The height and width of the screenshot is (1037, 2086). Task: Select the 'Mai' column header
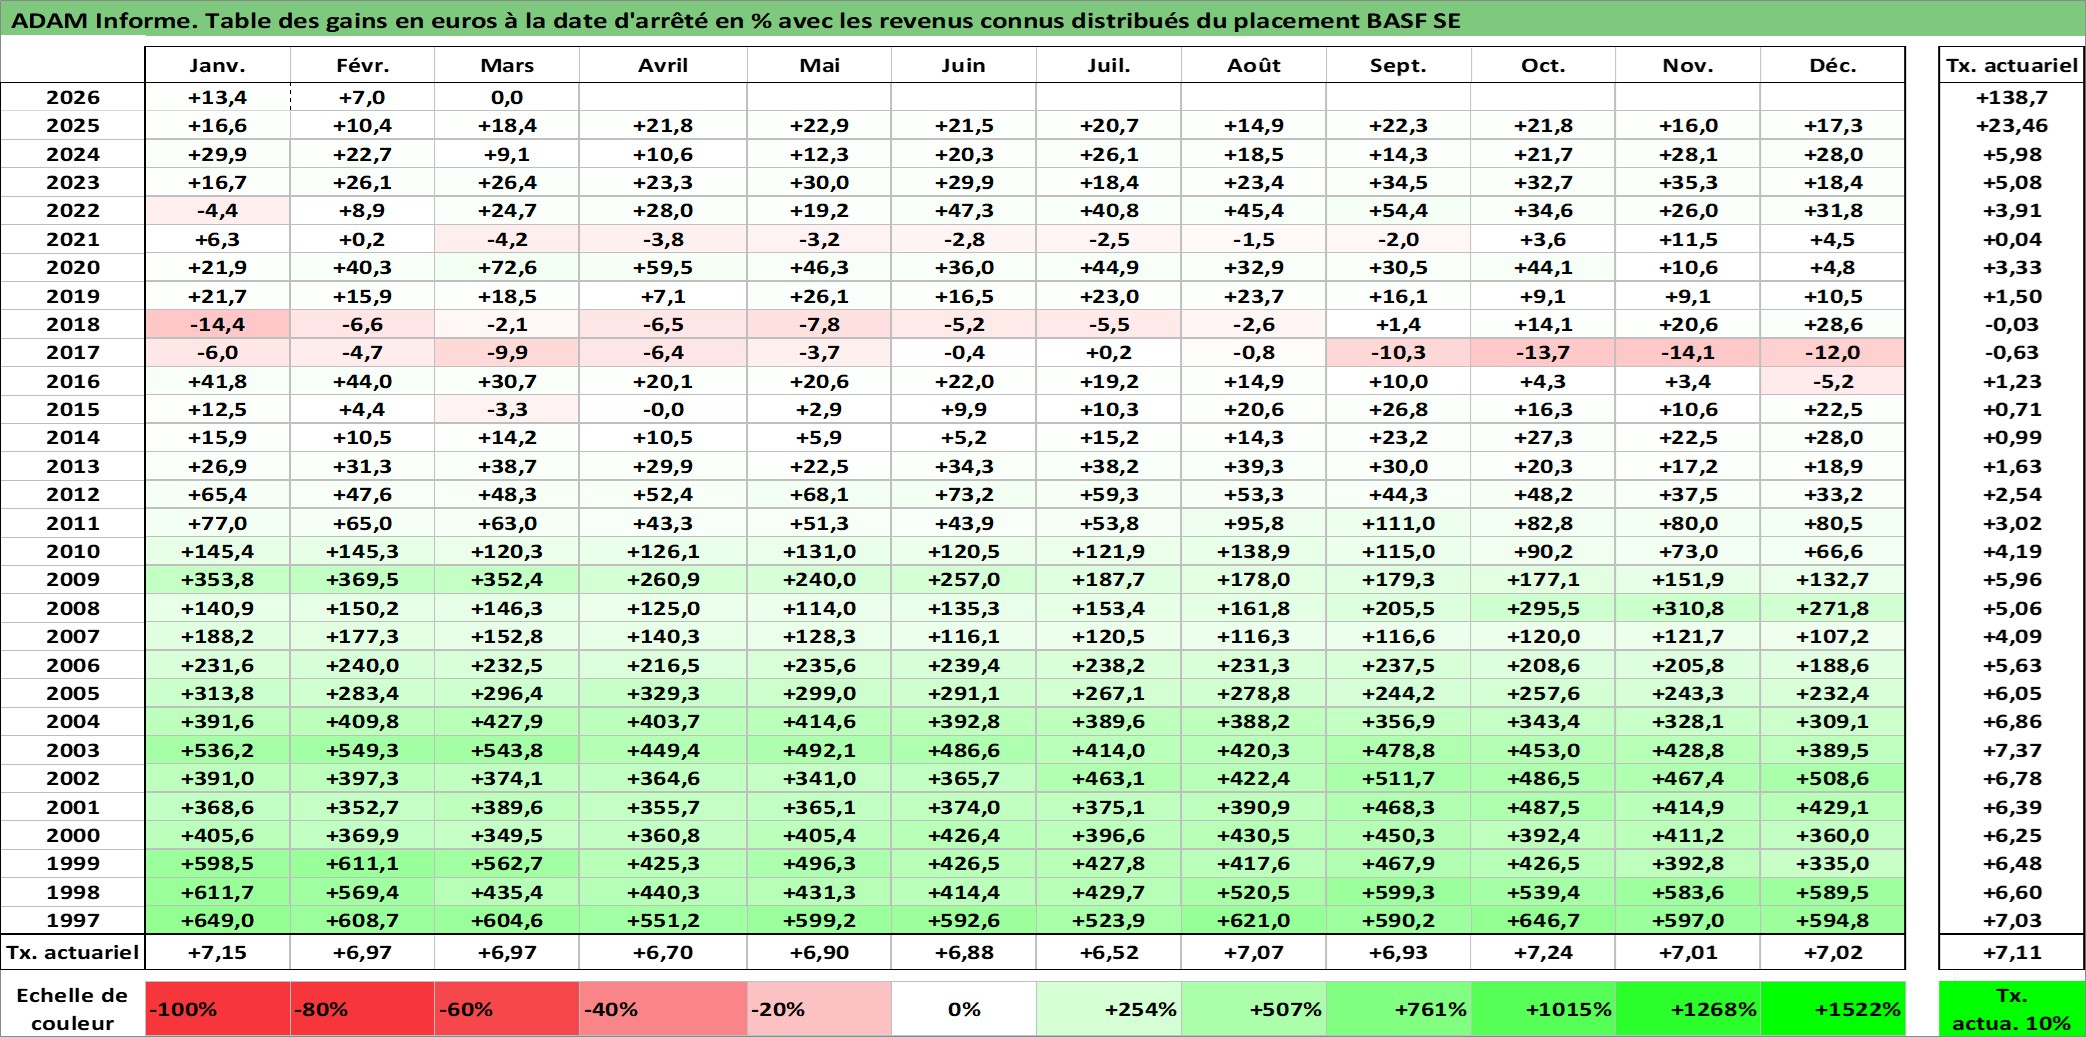(x=819, y=65)
